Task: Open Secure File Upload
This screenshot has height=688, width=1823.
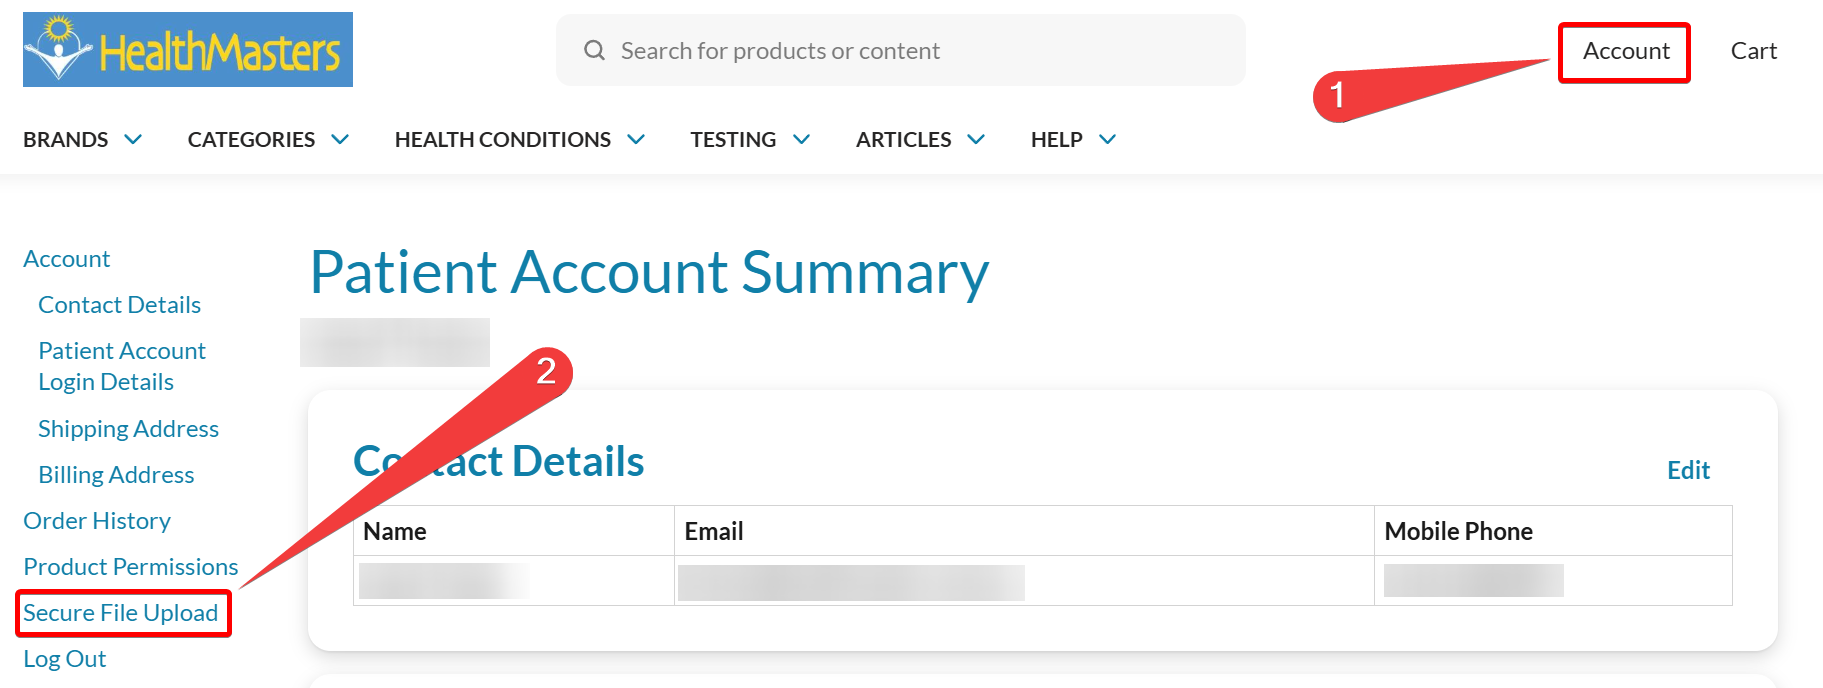Action: coord(121,613)
